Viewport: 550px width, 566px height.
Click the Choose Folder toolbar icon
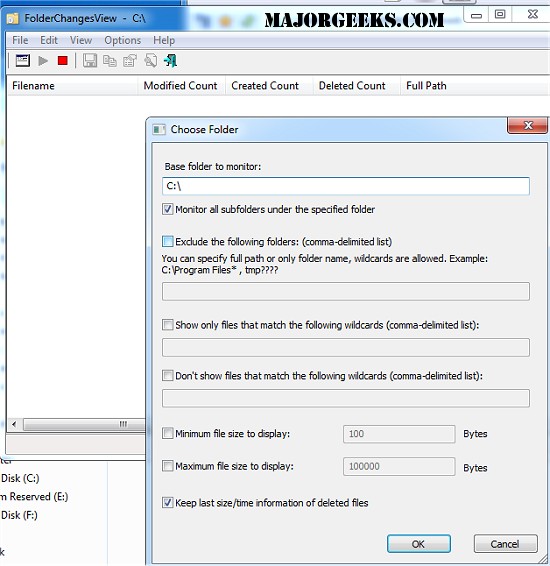click(22, 61)
